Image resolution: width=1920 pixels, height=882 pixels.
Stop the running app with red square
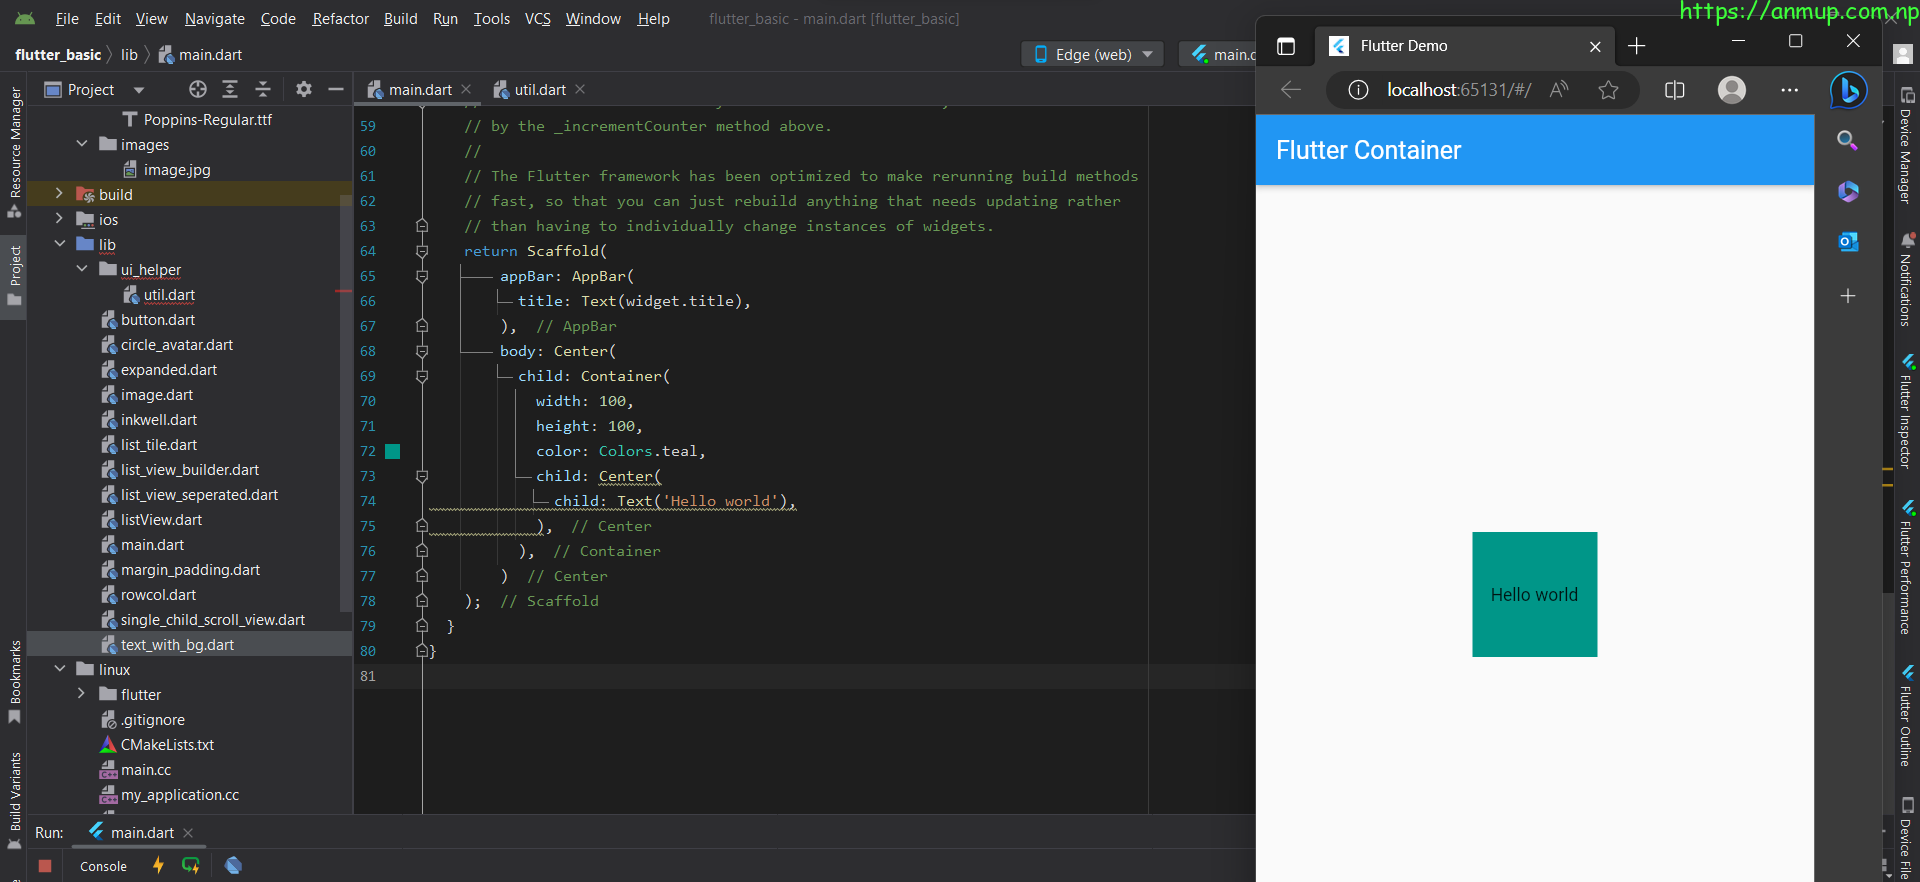click(x=45, y=866)
